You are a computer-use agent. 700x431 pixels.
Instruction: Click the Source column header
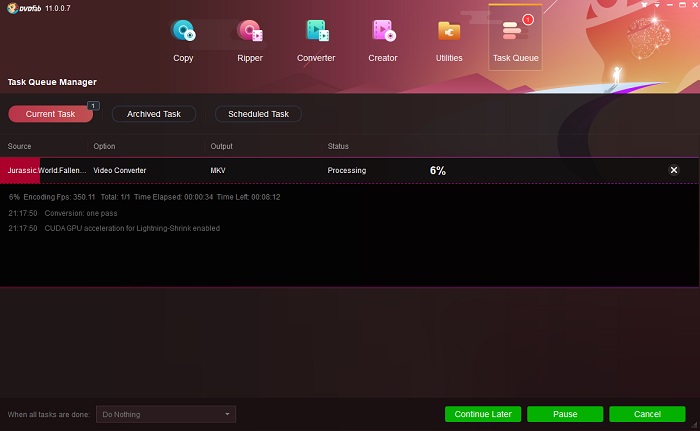[19, 146]
